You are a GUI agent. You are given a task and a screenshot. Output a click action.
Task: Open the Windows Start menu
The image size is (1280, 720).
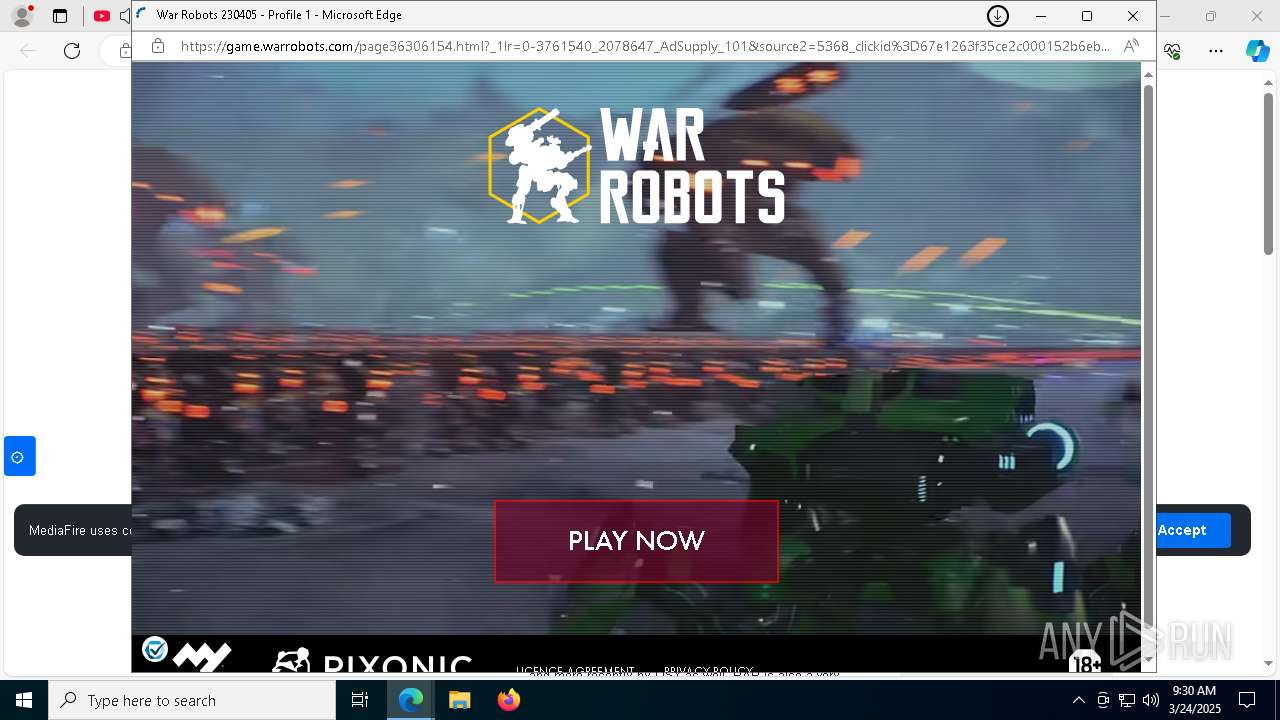(24, 700)
